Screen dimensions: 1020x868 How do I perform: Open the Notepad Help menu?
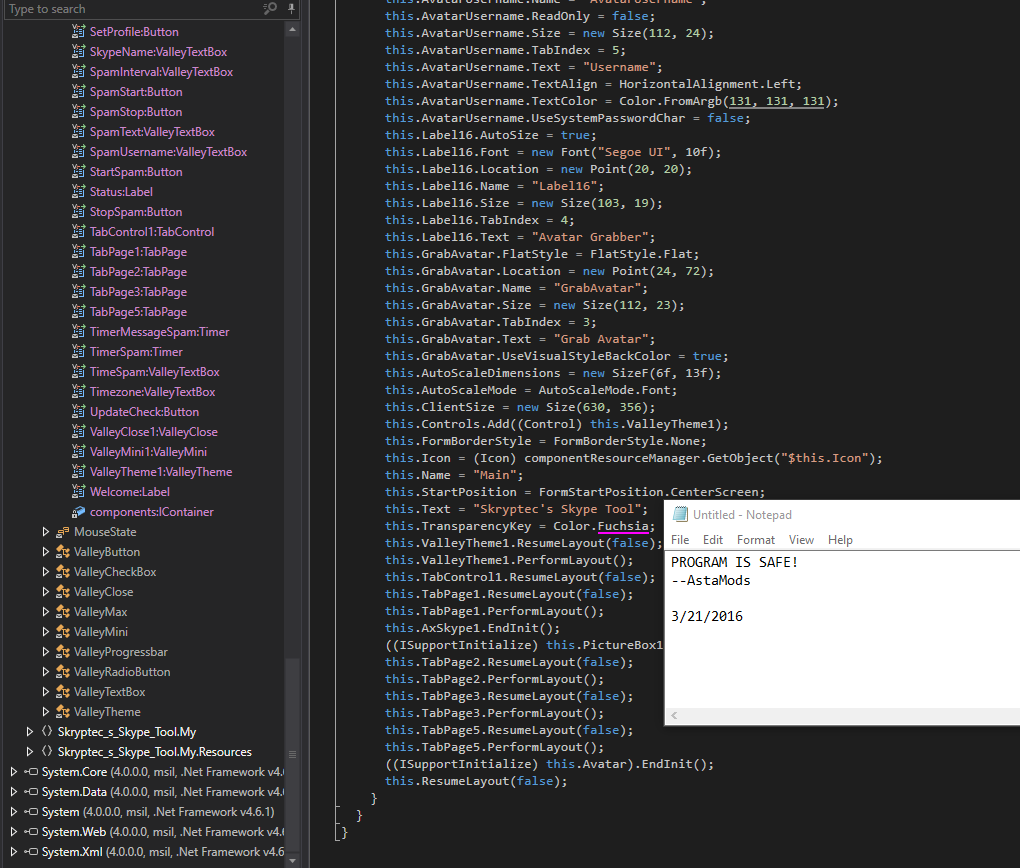point(840,540)
